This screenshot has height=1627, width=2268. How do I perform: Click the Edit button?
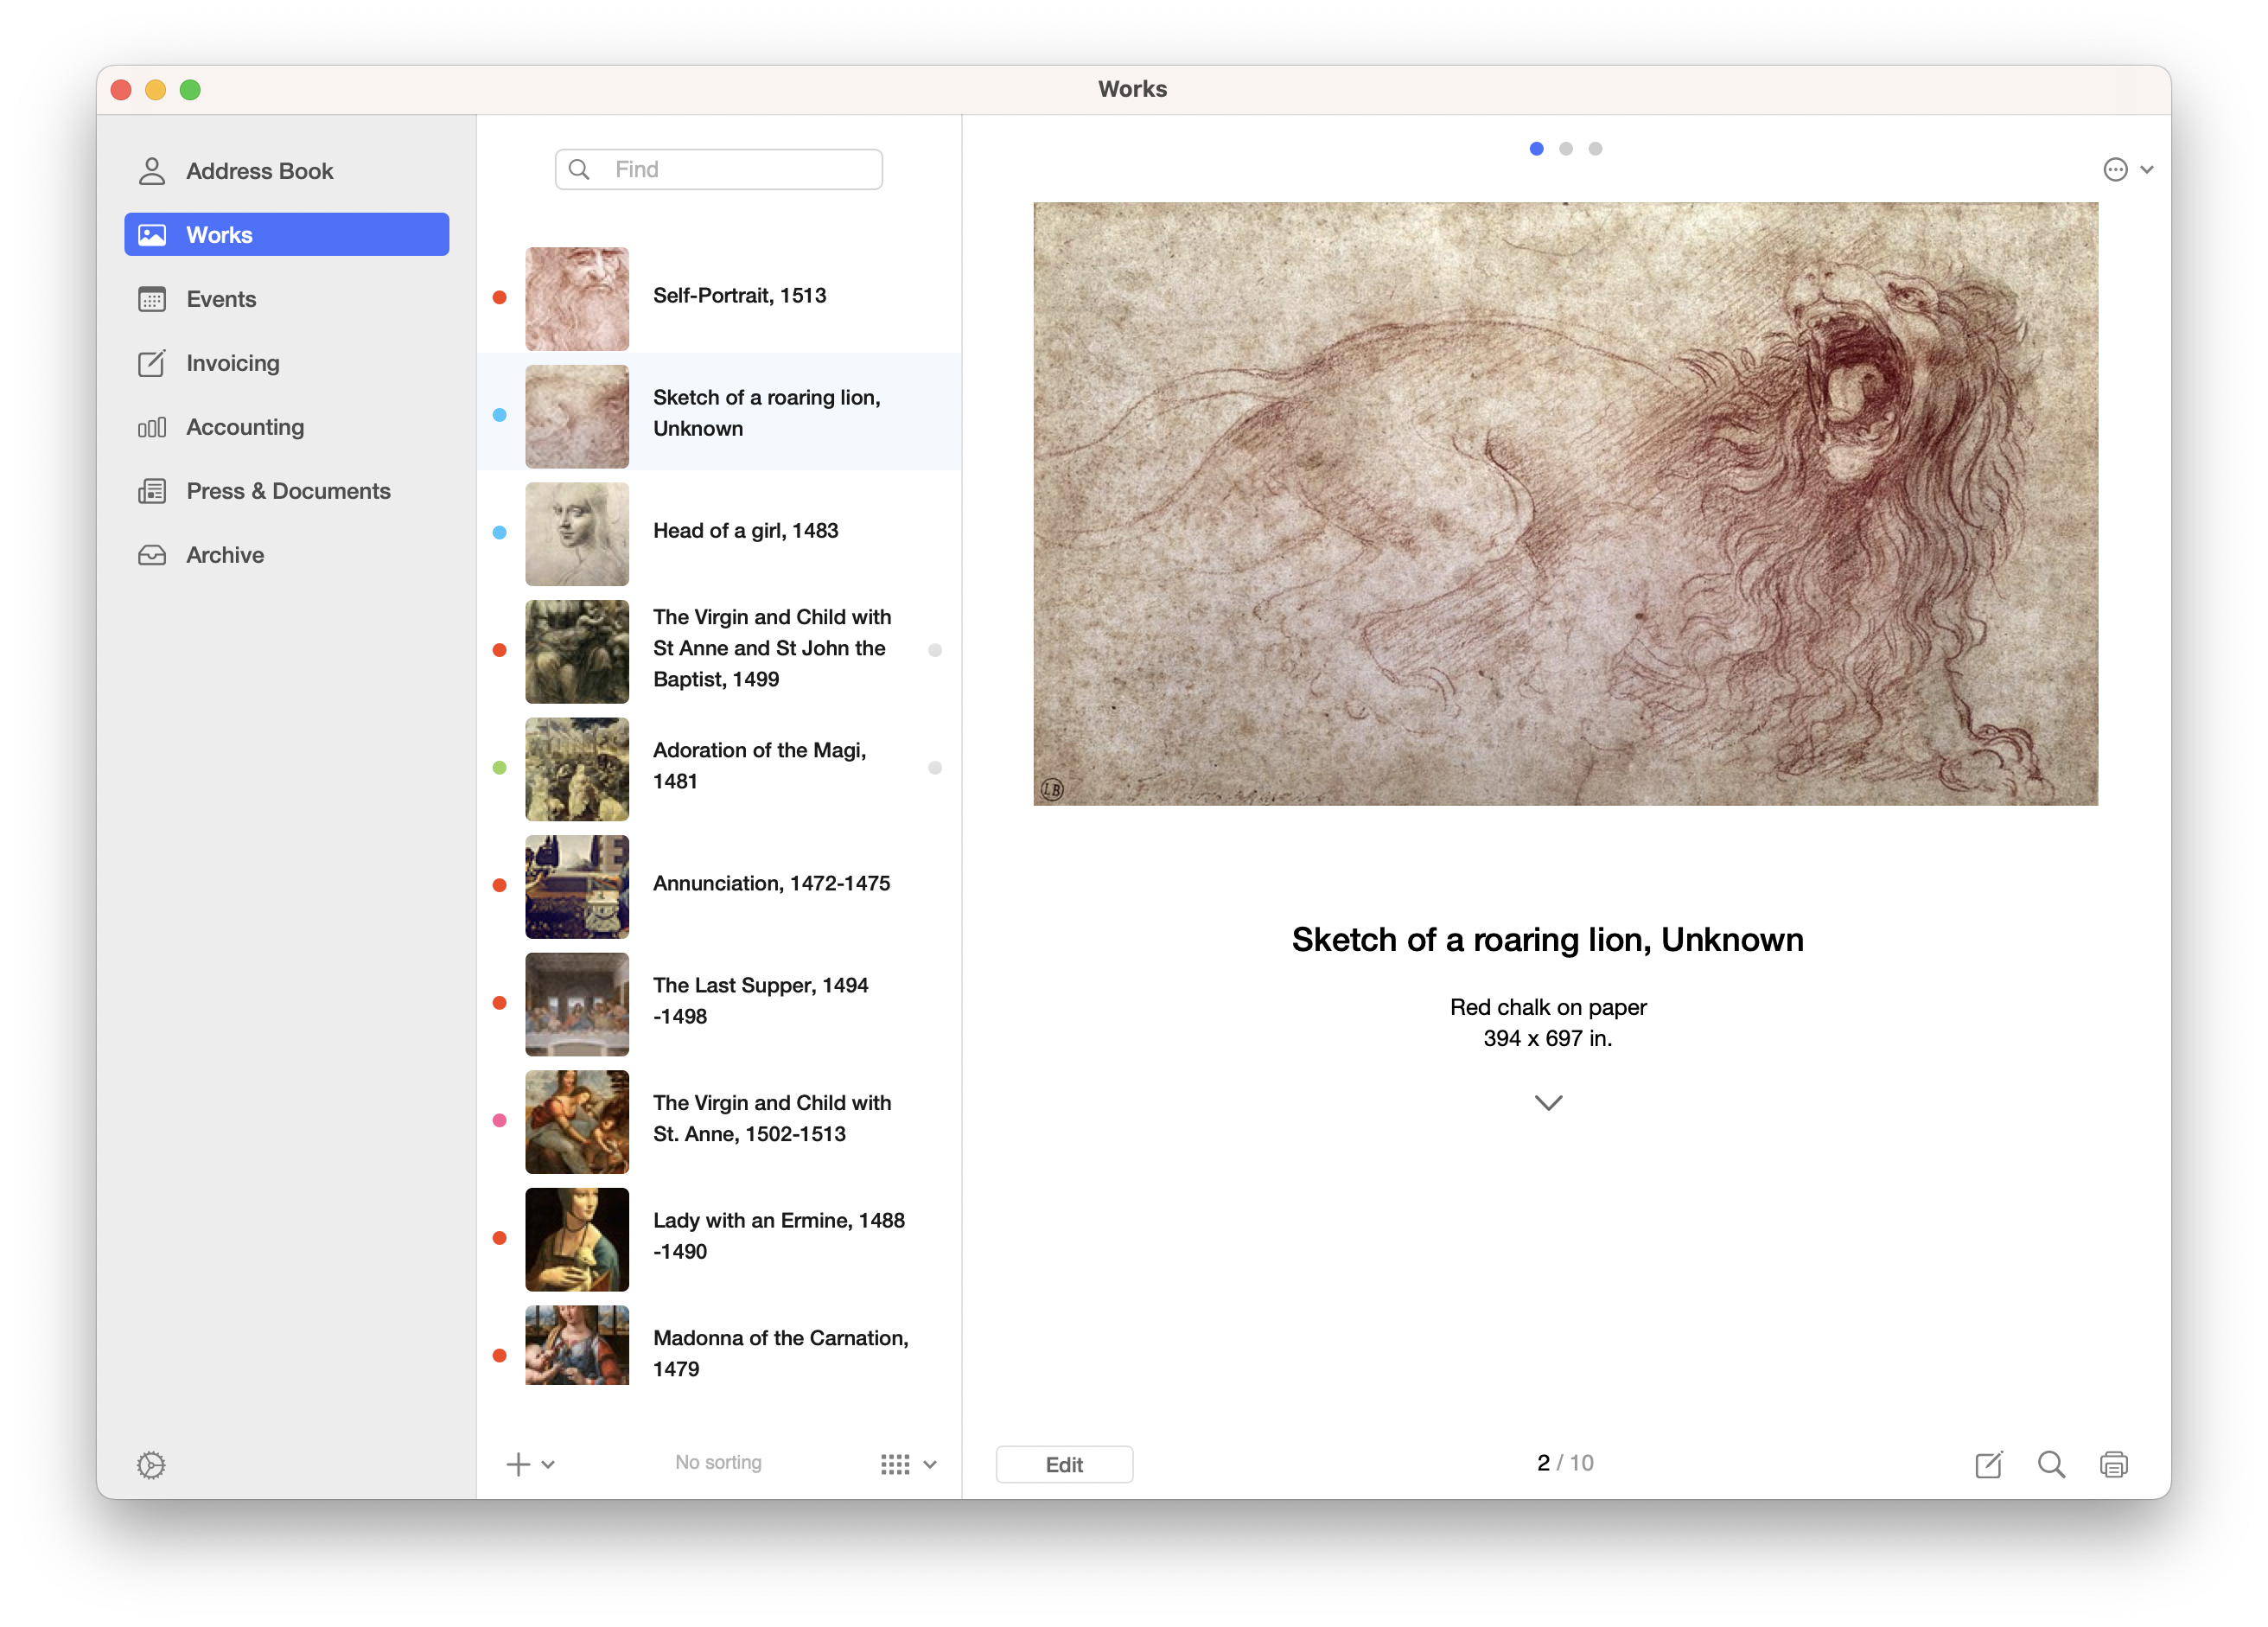coord(1064,1464)
